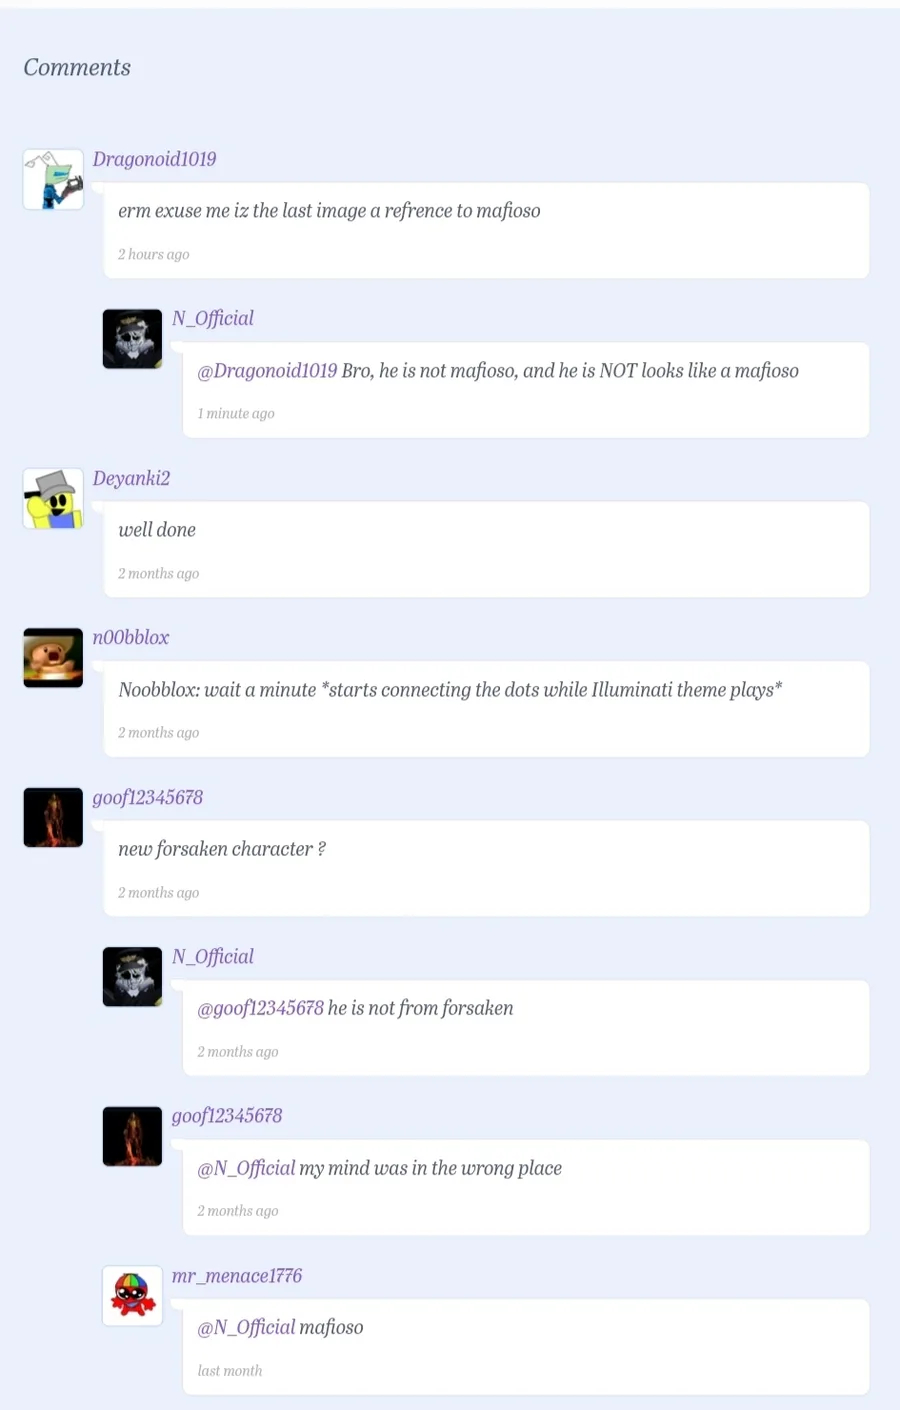900x1410 pixels.
Task: Click N_Official's avatar beside the forsaken reply
Action: pos(132,977)
